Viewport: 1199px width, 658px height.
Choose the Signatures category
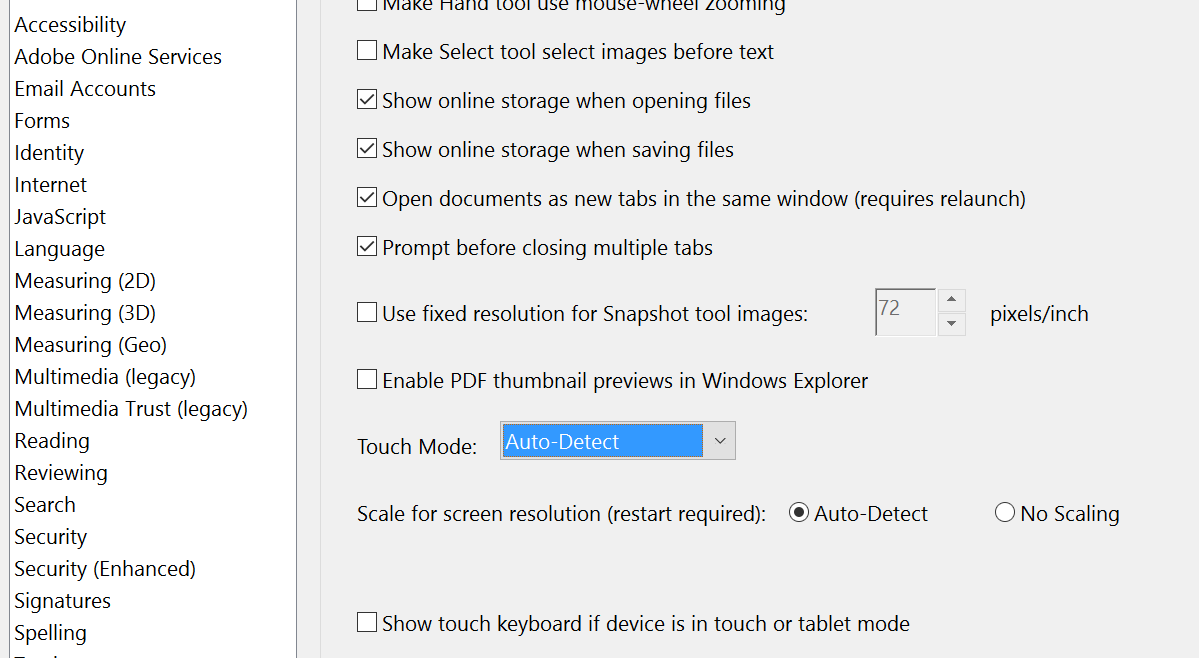tap(63, 601)
